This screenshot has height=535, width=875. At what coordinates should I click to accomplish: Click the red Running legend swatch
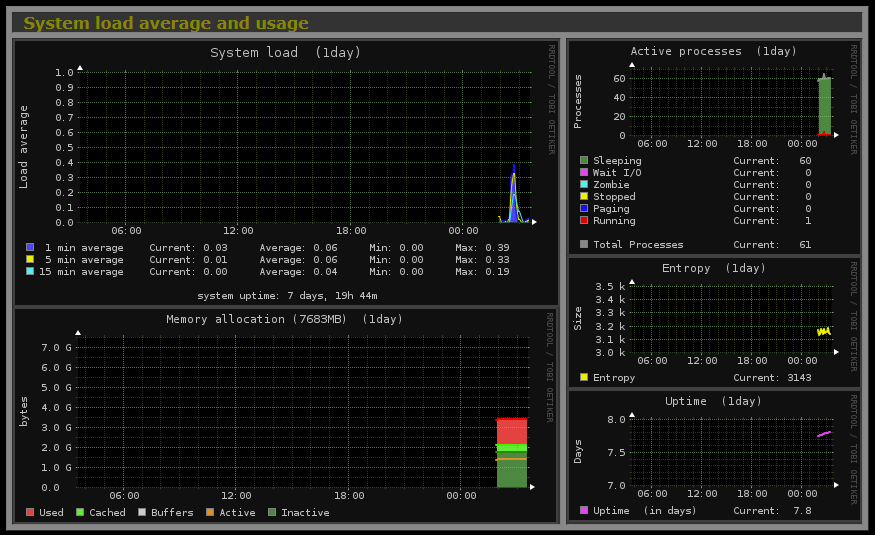[x=584, y=220]
